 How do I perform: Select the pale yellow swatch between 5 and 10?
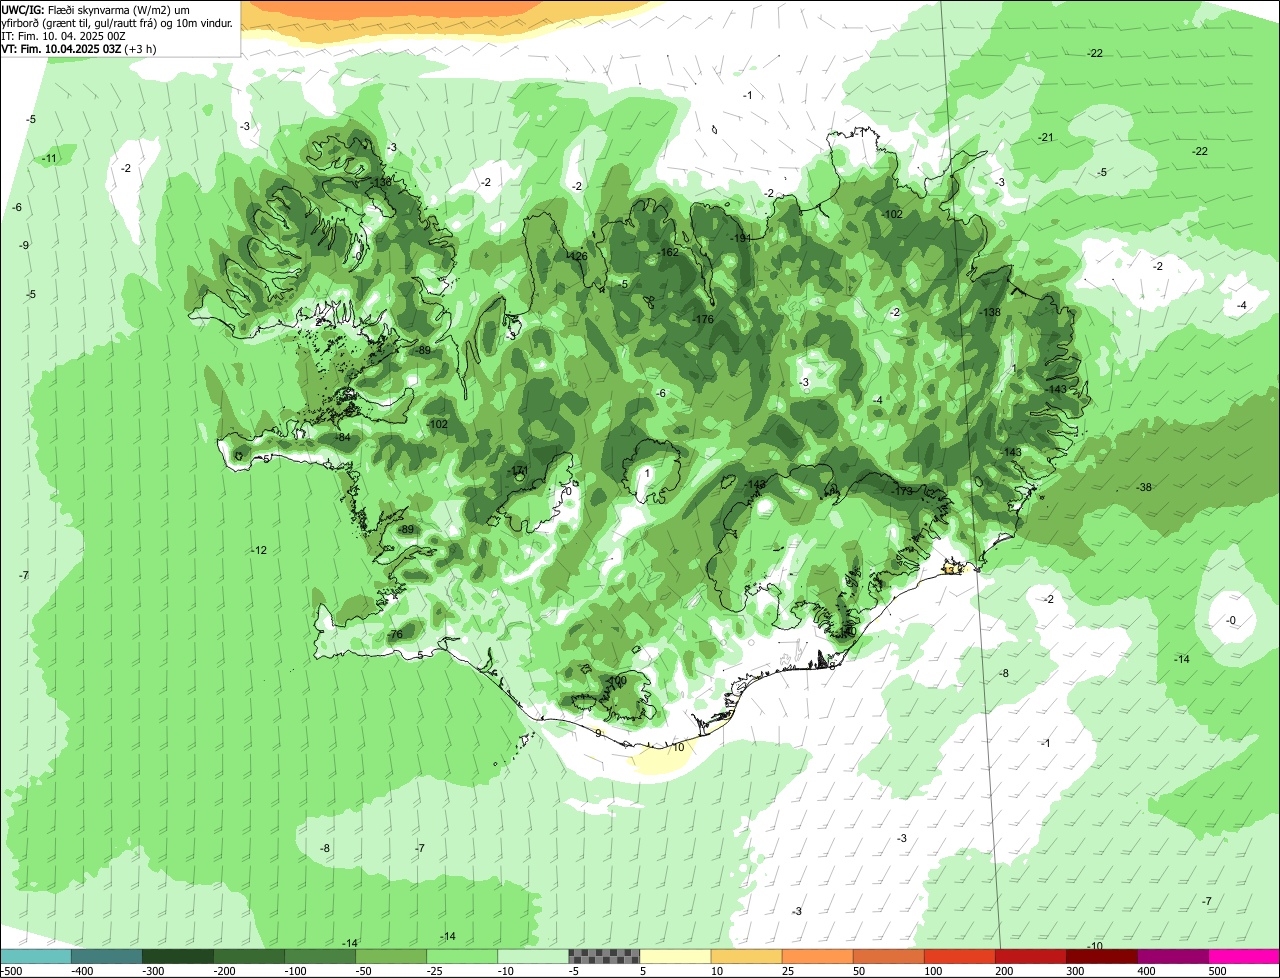click(675, 957)
